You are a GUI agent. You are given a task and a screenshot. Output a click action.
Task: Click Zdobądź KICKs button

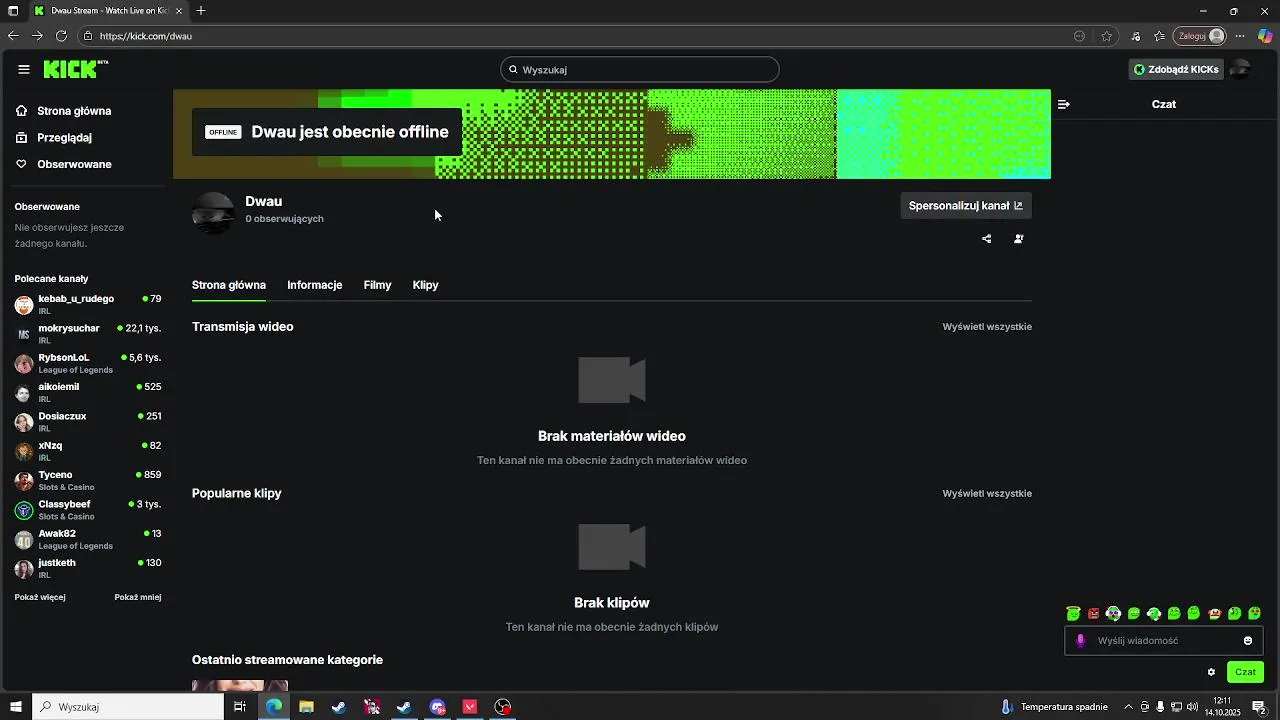(1176, 69)
